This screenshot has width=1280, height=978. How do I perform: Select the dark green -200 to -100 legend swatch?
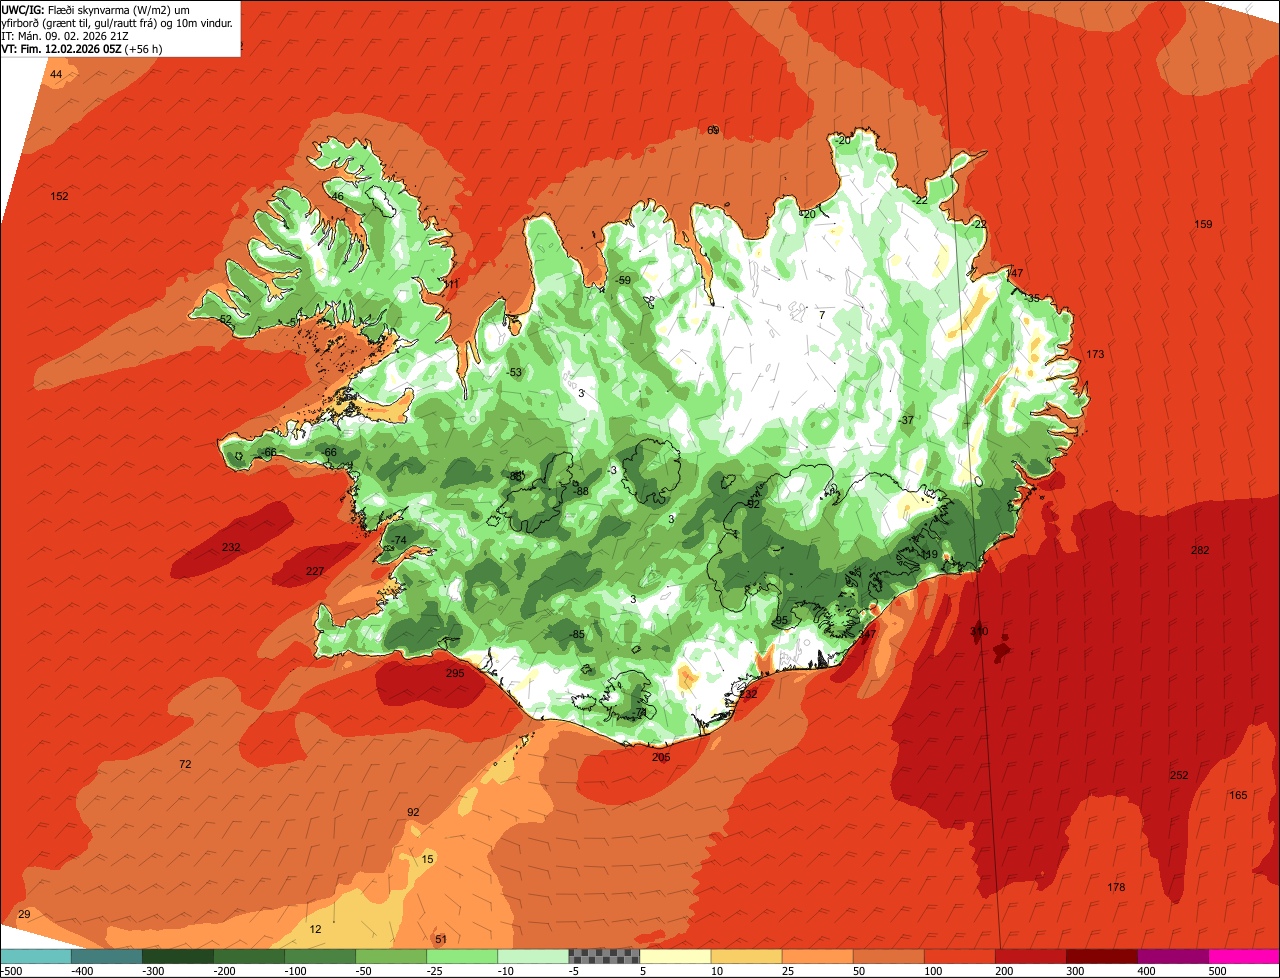[x=249, y=957]
